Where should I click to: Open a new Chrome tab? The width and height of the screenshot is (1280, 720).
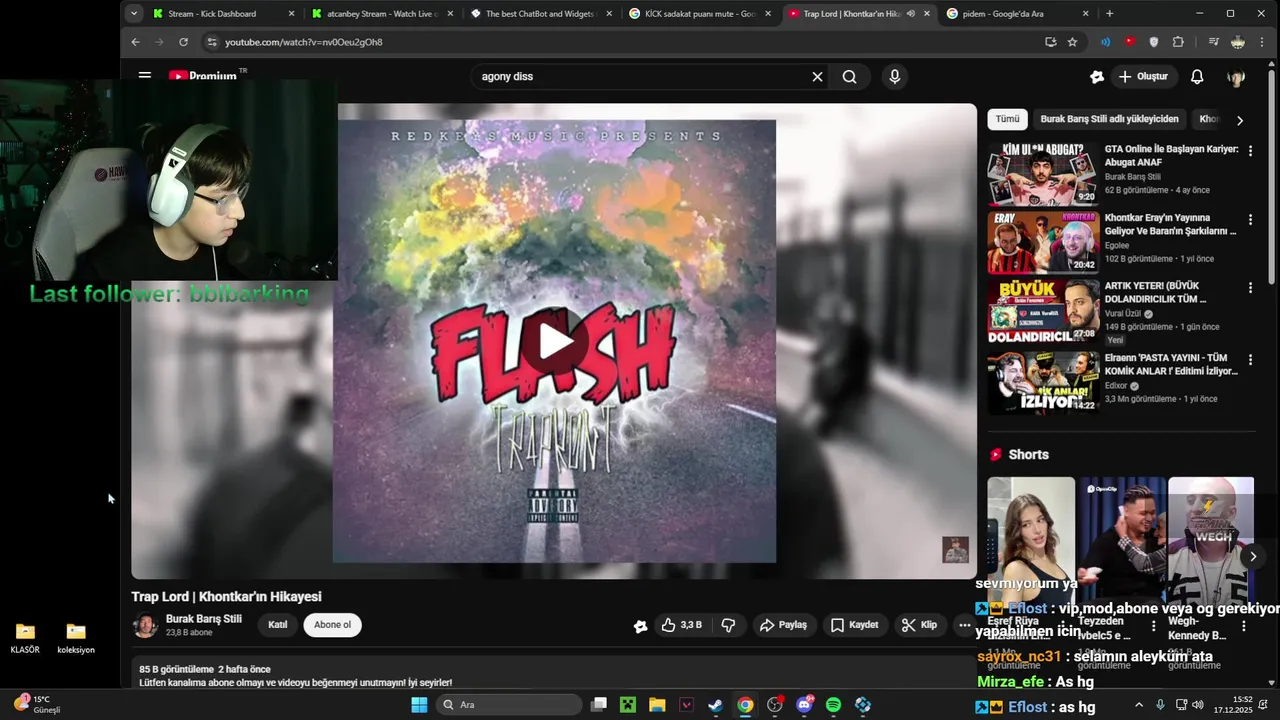coord(1110,14)
